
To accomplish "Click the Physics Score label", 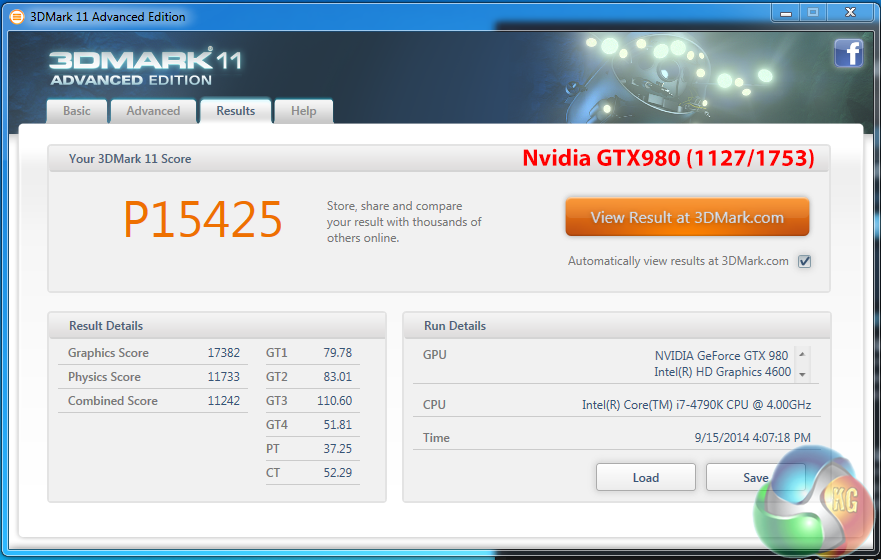I will (104, 377).
